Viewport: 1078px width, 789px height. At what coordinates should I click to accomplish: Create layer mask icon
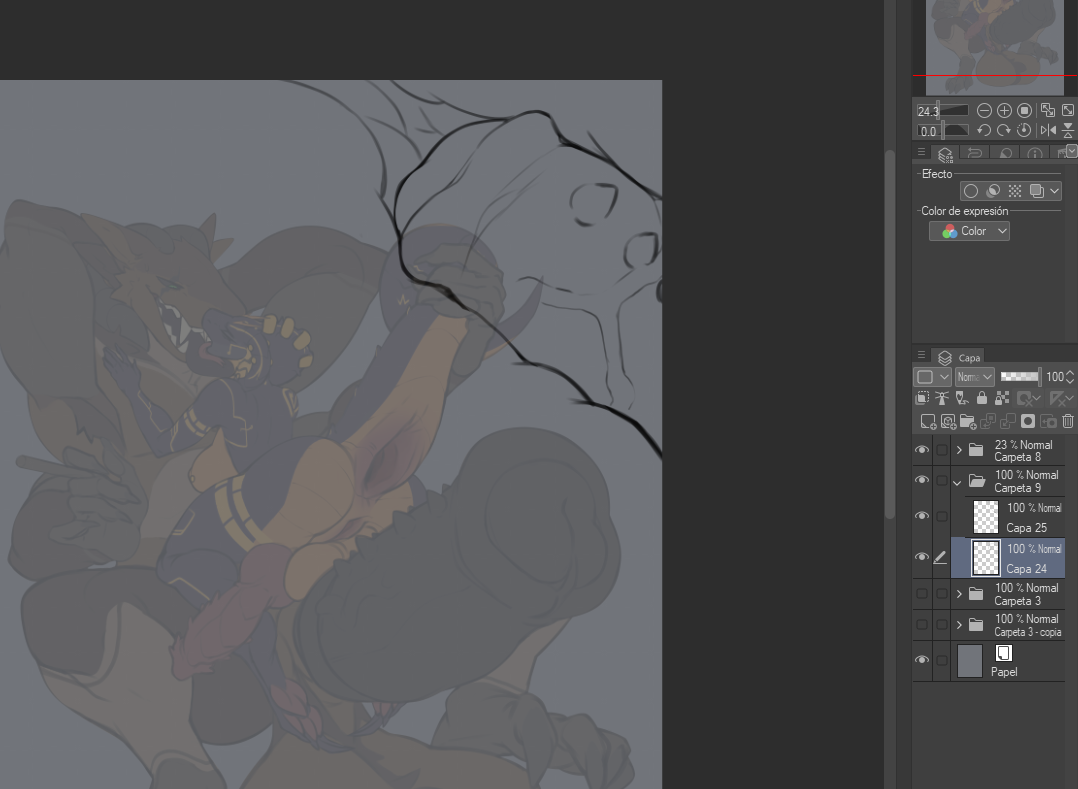click(1028, 421)
